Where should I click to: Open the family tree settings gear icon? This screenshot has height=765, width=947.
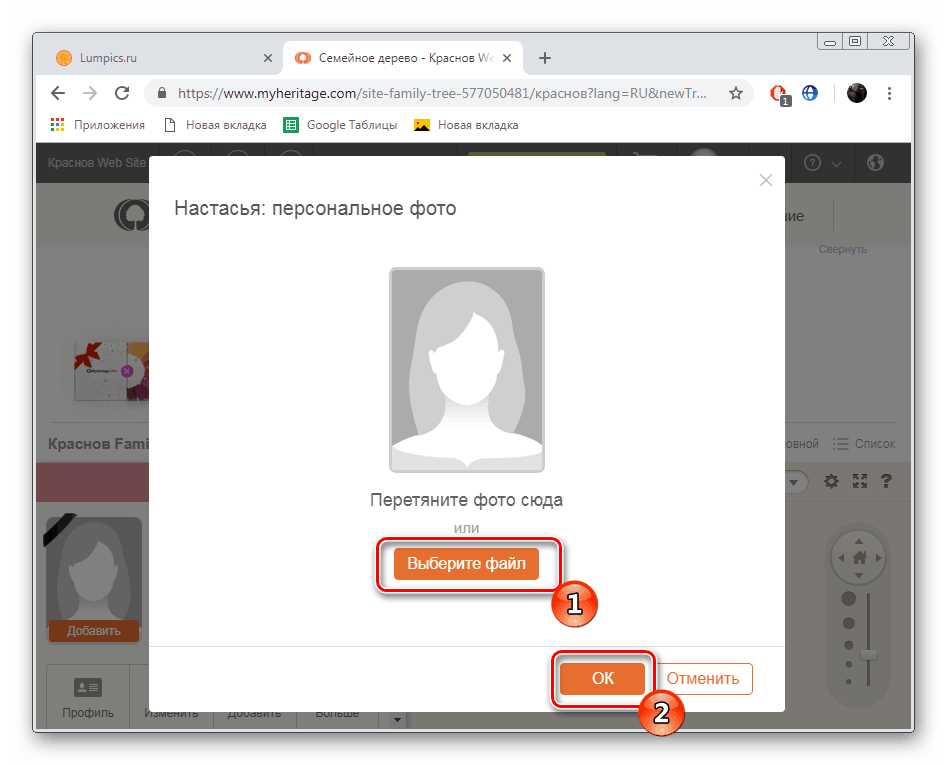tap(831, 481)
